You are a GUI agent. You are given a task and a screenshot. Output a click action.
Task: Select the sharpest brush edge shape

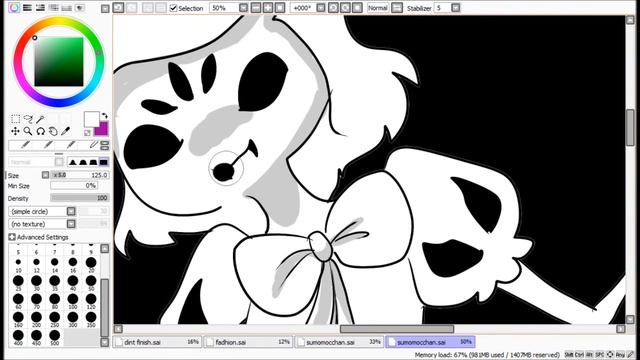coord(73,162)
